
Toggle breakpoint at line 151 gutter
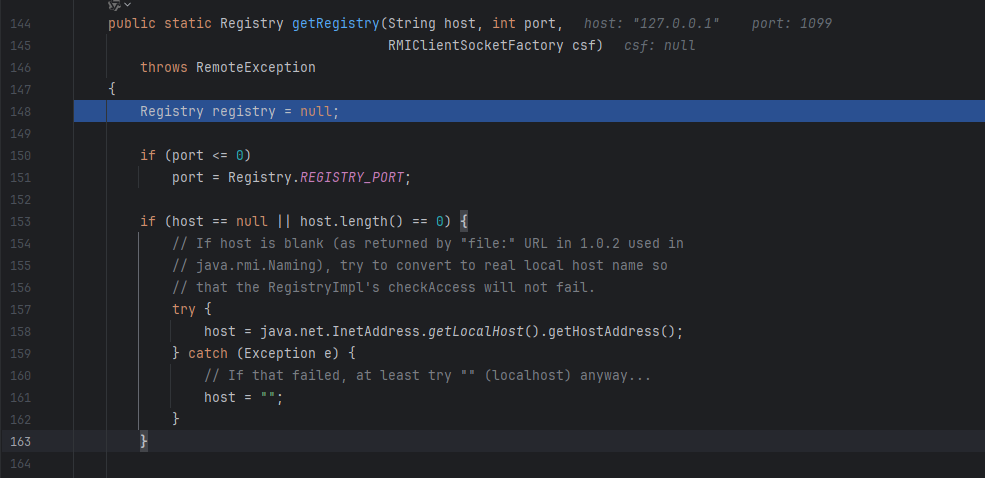[x=22, y=177]
